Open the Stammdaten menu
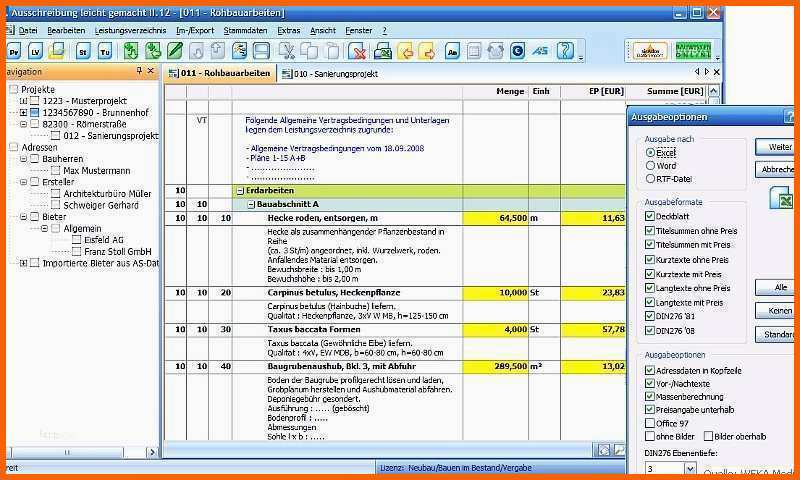This screenshot has height=480, width=800. (245, 31)
